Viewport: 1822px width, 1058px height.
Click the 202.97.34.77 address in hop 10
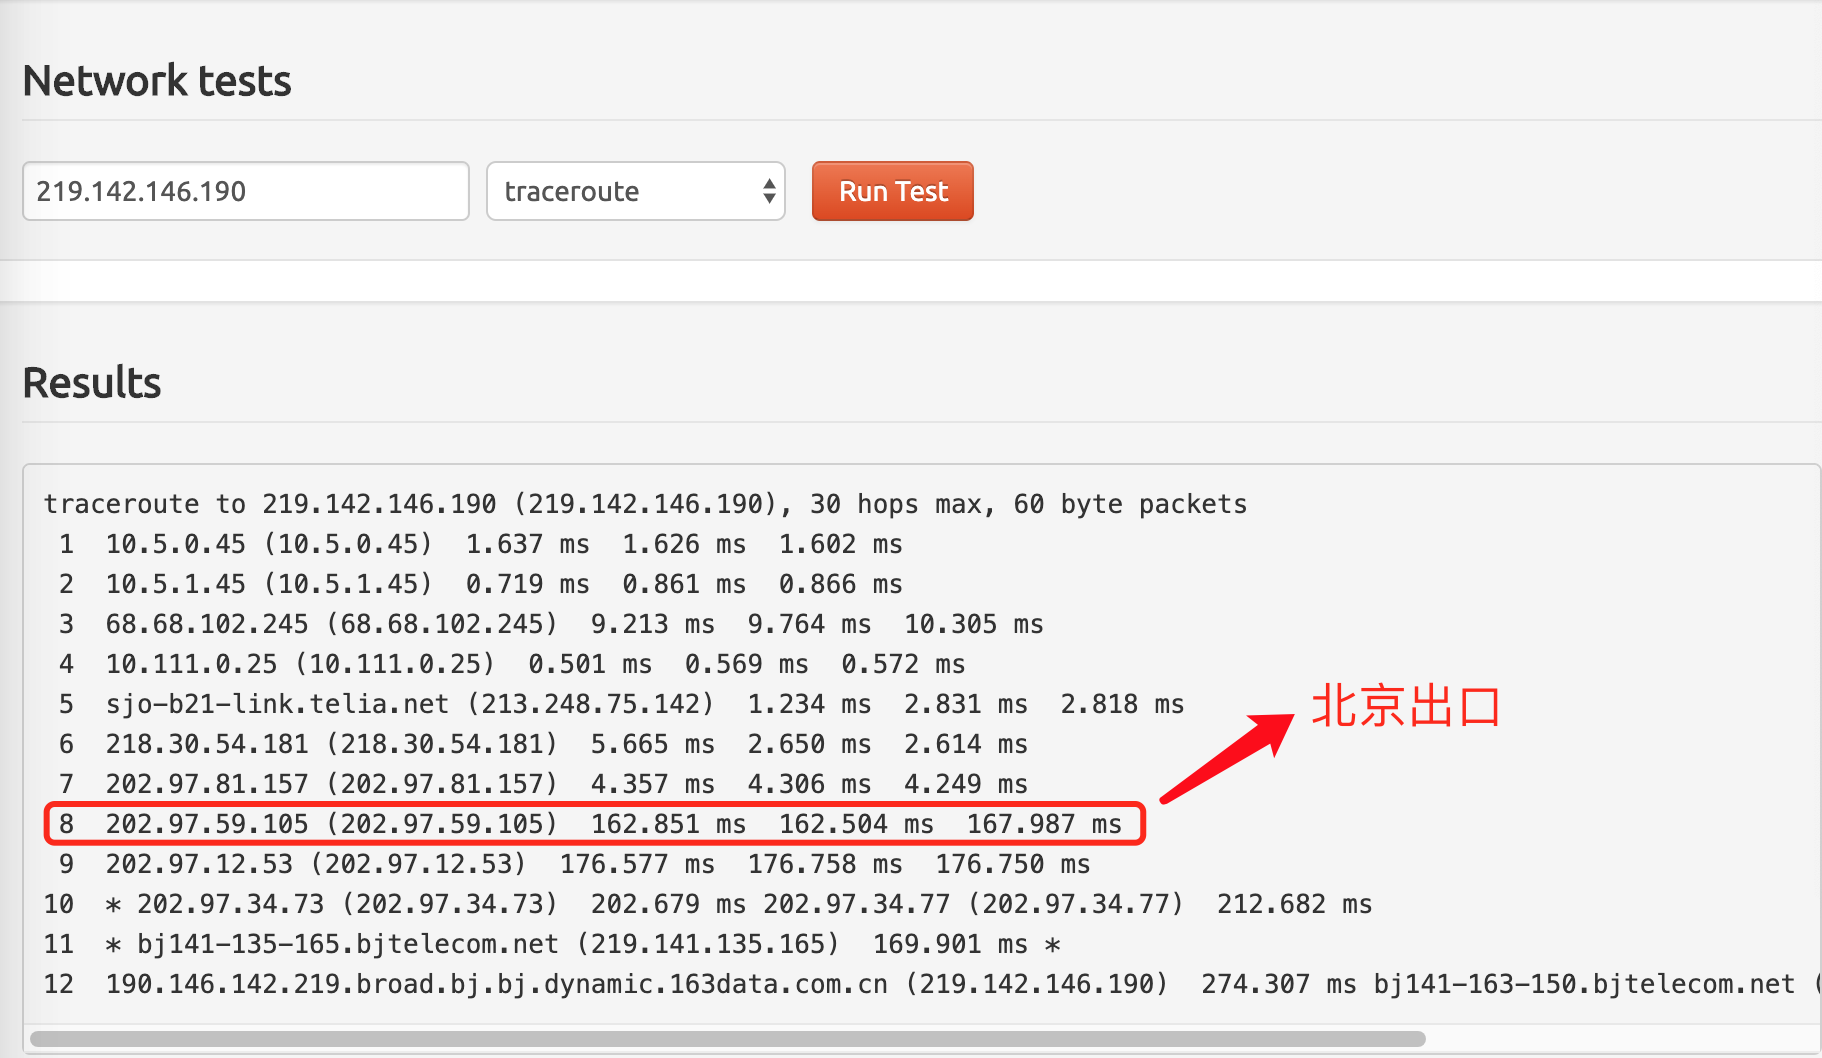[x=857, y=904]
